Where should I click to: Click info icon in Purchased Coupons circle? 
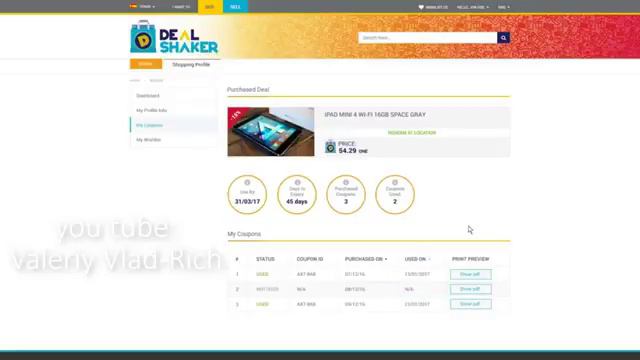point(346,182)
